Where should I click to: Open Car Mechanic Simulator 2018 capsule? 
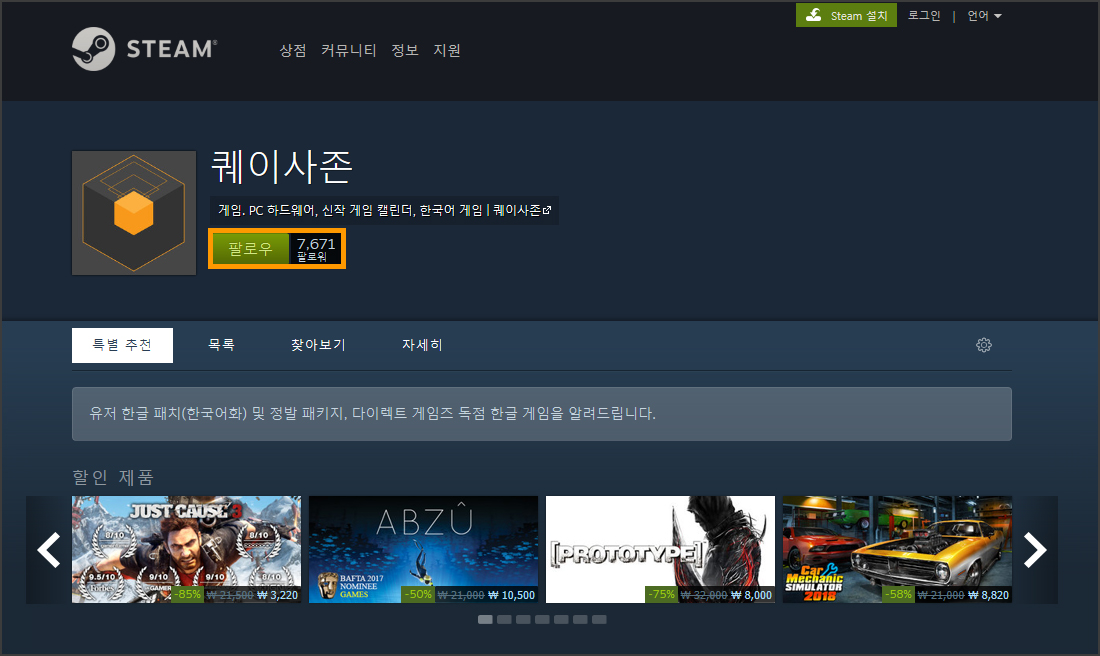(897, 549)
